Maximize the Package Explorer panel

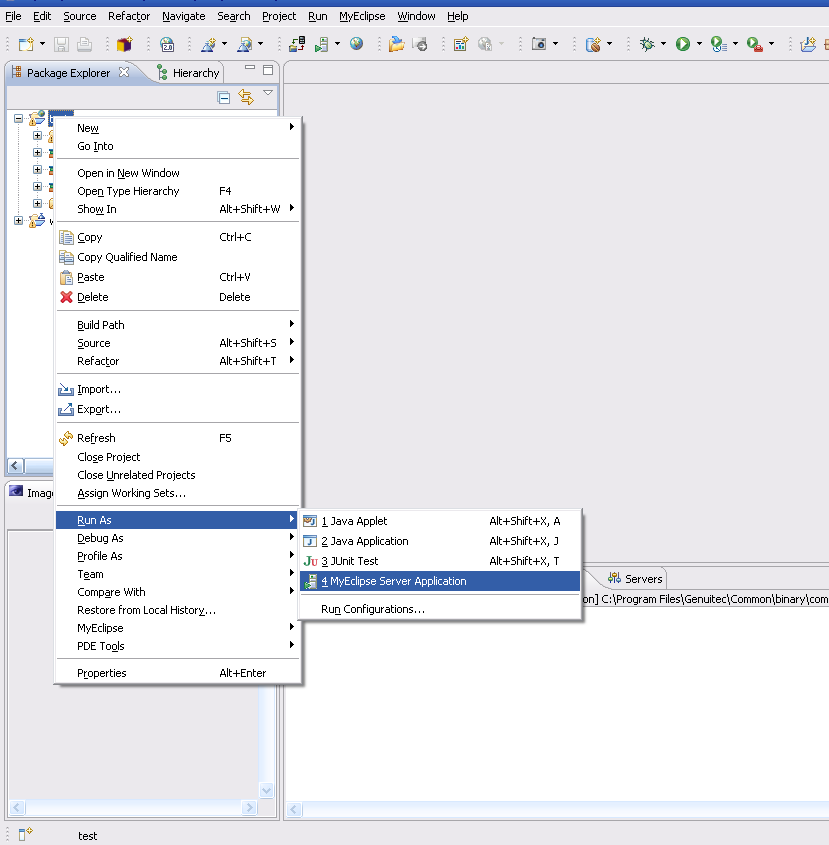(268, 70)
